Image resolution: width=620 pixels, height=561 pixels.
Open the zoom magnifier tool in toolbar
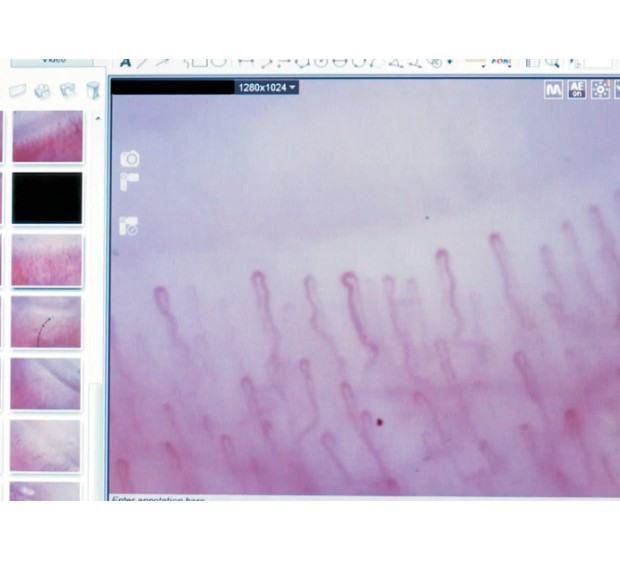[552, 62]
